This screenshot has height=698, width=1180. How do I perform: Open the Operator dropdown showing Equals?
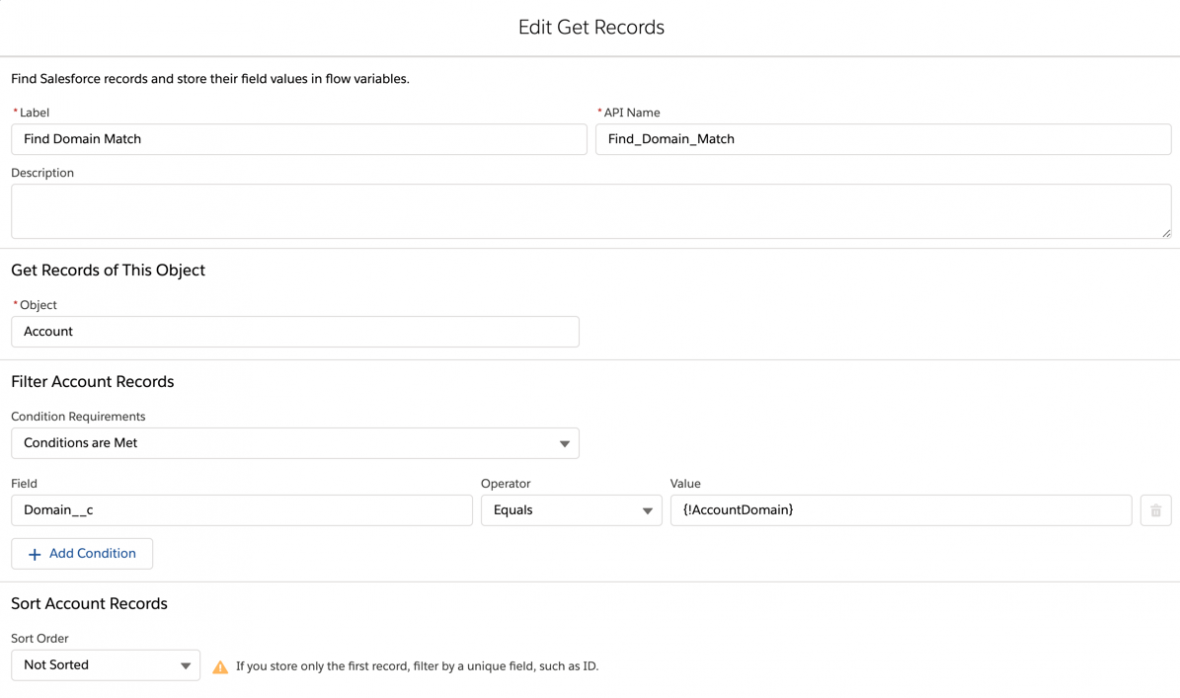[570, 510]
